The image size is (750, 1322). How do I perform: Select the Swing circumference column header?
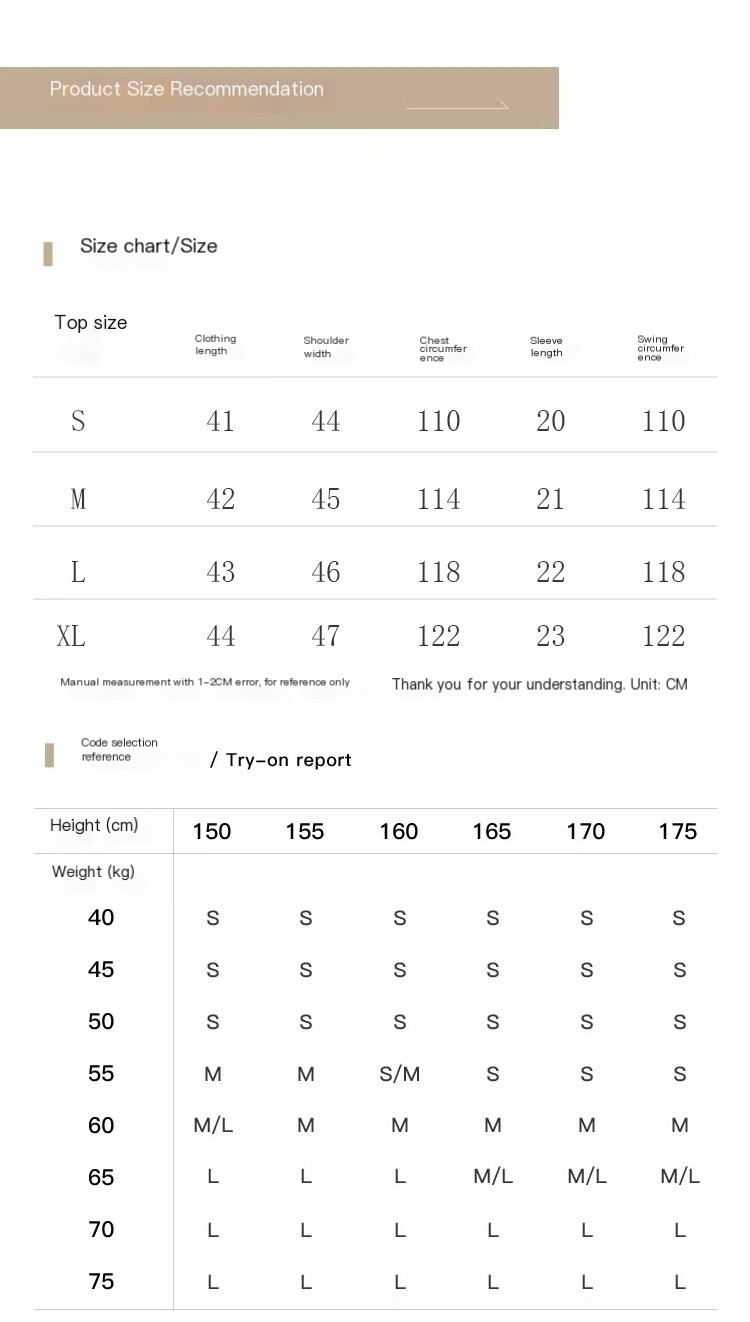(x=660, y=348)
